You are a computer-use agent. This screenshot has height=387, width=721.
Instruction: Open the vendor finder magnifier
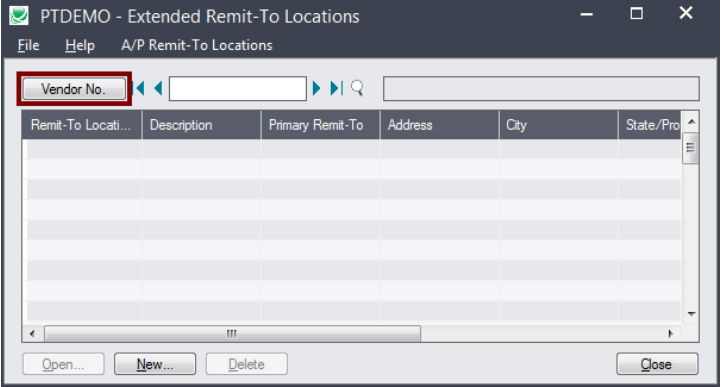357,88
